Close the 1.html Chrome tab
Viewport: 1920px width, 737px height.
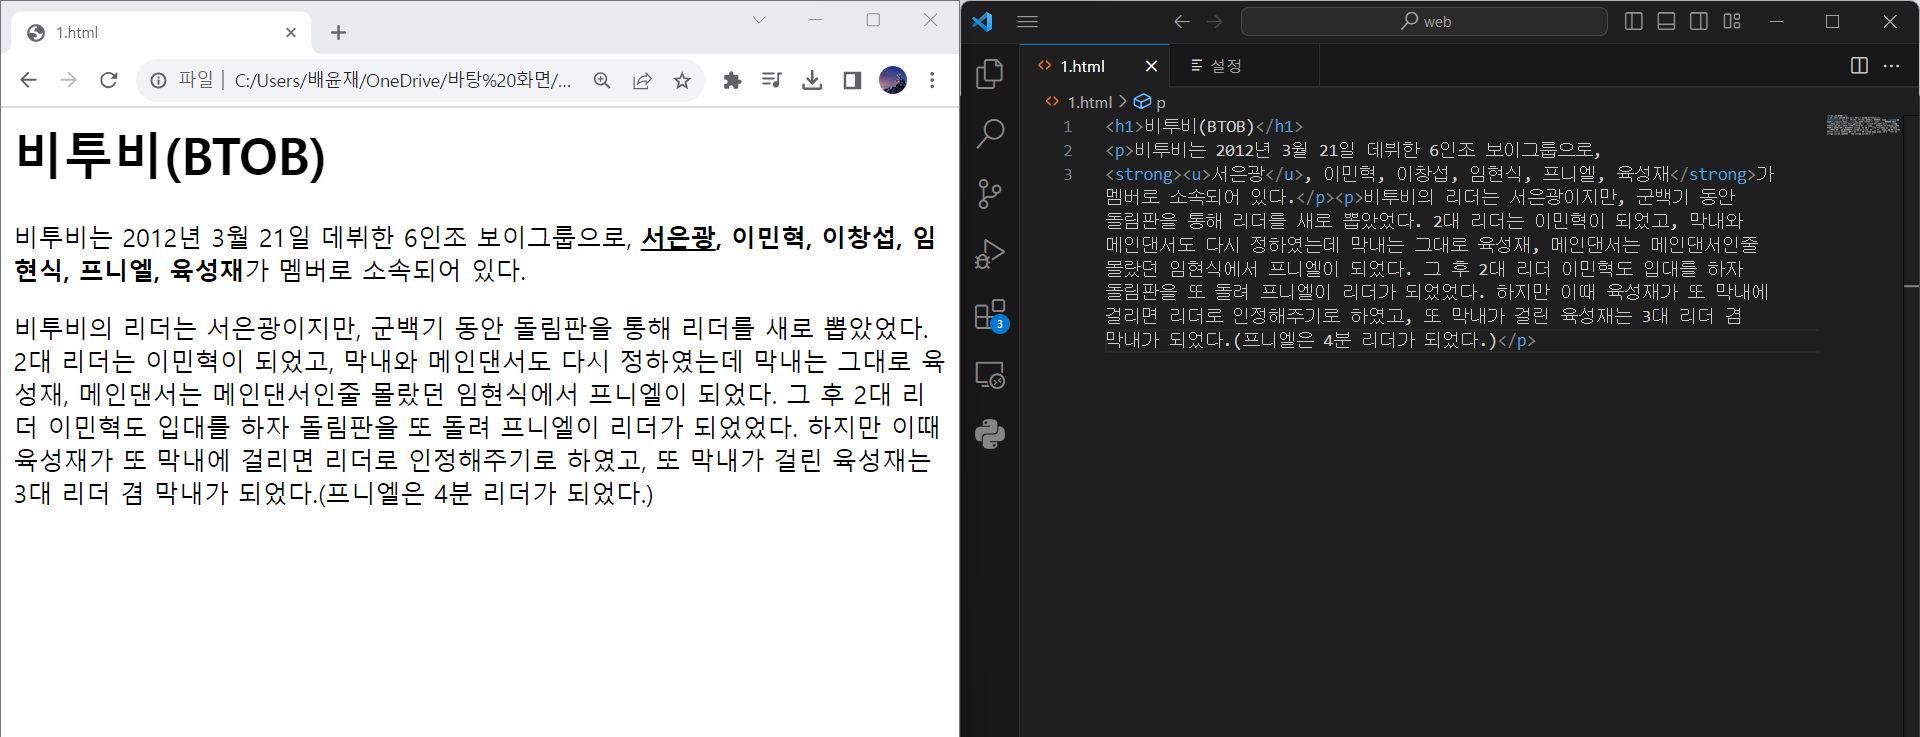(x=291, y=33)
